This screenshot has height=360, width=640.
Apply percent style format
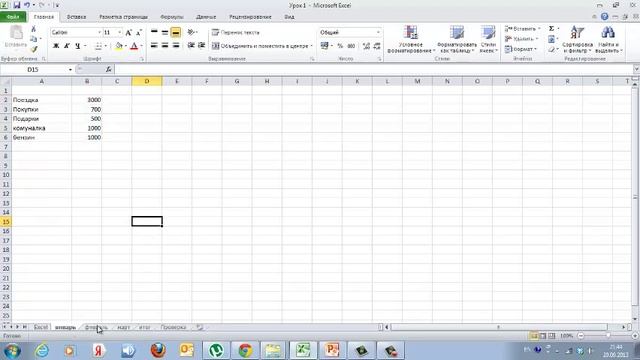coord(340,46)
